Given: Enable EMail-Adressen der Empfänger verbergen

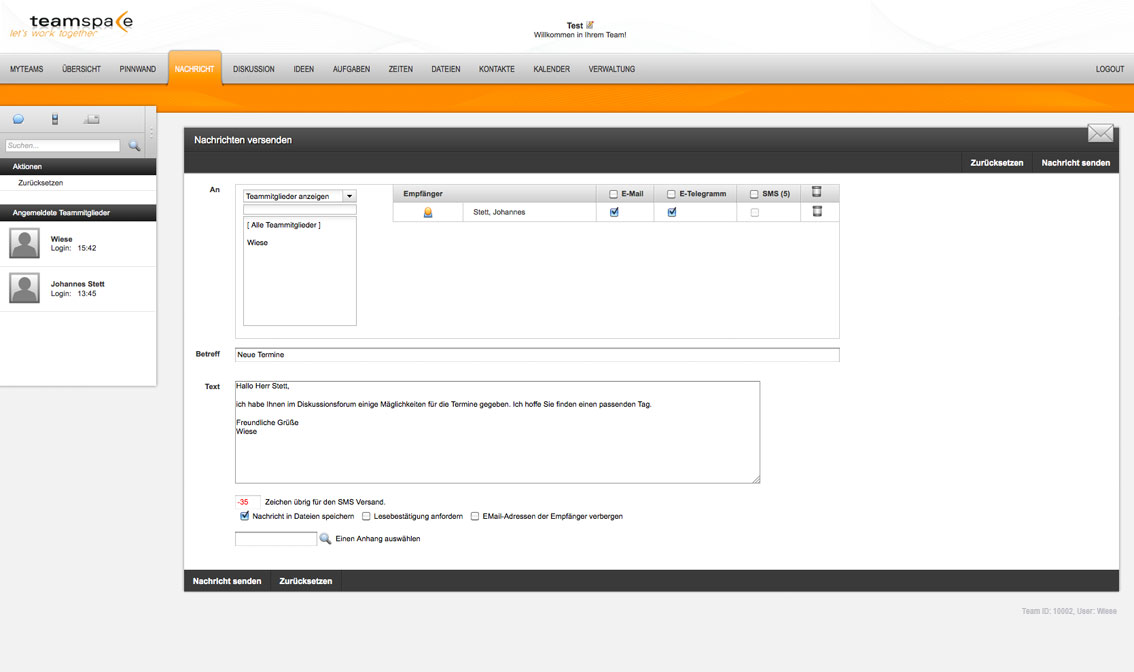Looking at the screenshot, I should click(x=474, y=516).
